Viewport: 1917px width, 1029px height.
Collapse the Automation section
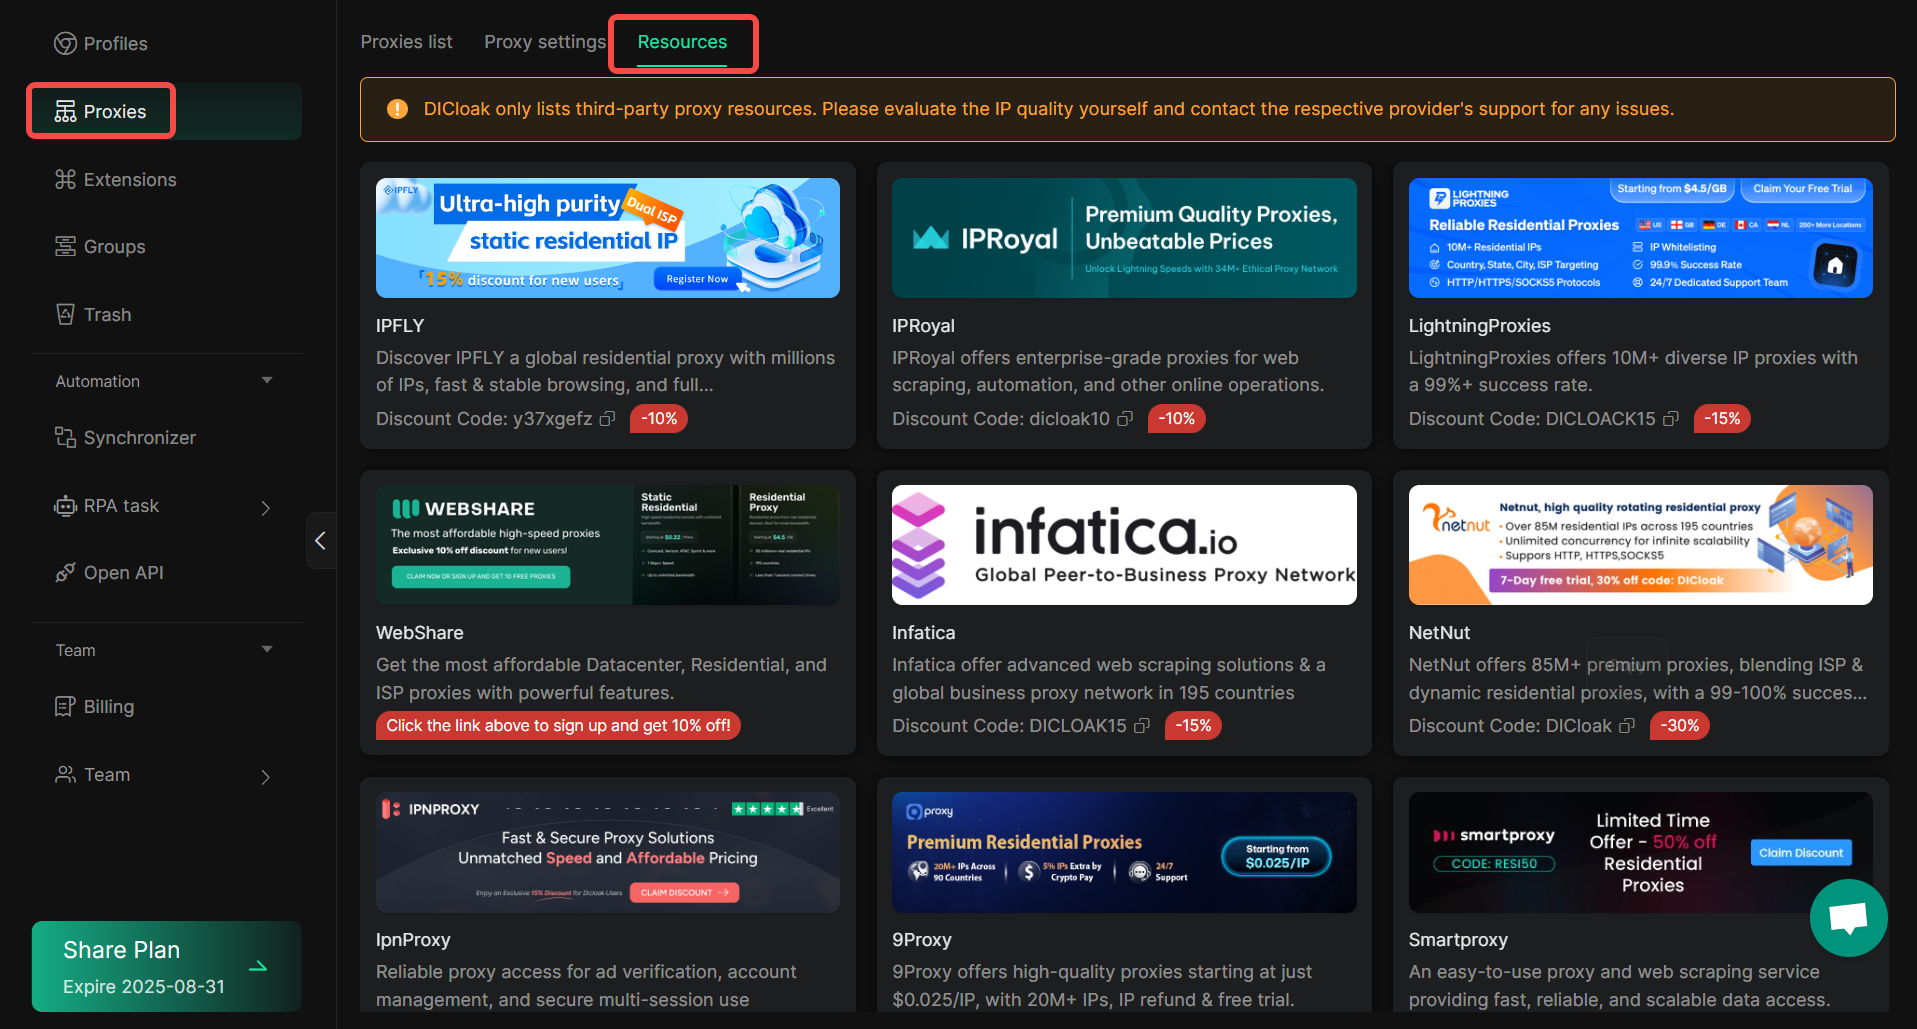pos(267,381)
